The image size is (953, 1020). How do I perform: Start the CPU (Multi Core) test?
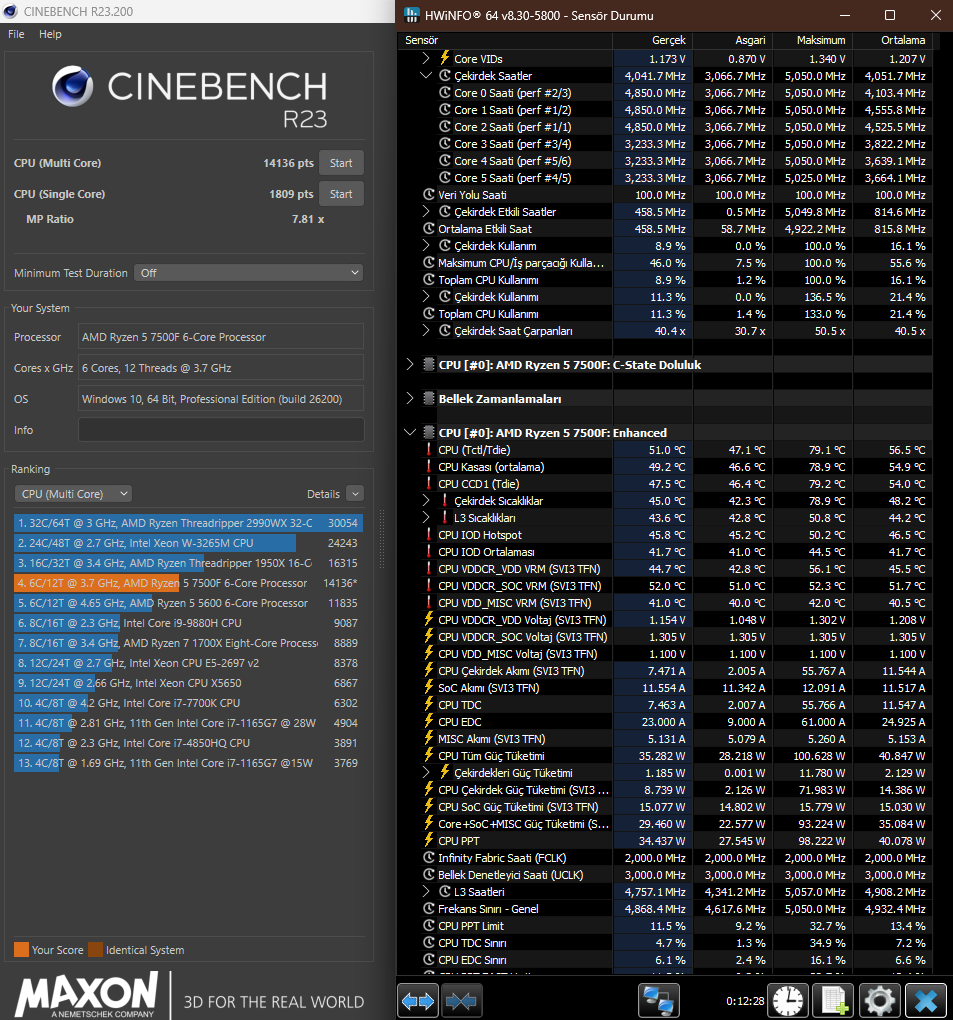[341, 163]
